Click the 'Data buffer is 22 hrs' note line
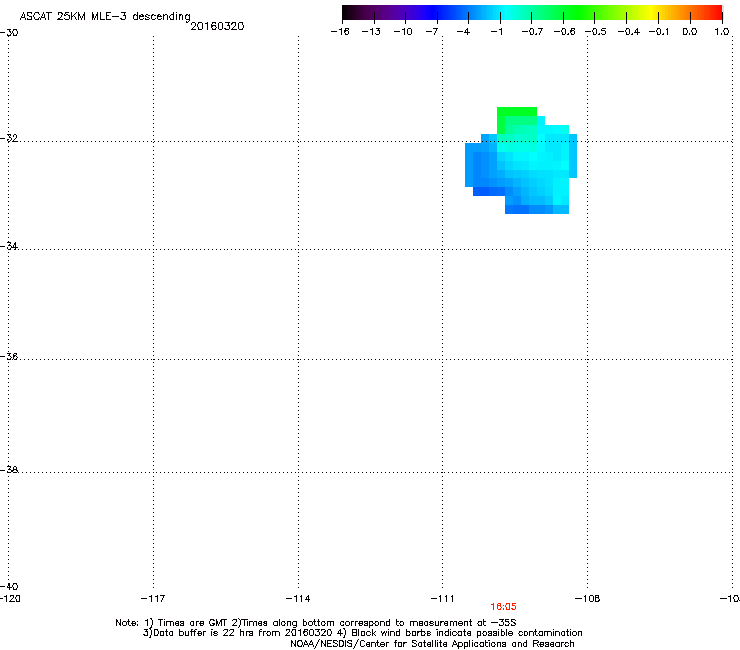Image resolution: width=740 pixels, height=650 pixels. pyautogui.click(x=362, y=633)
